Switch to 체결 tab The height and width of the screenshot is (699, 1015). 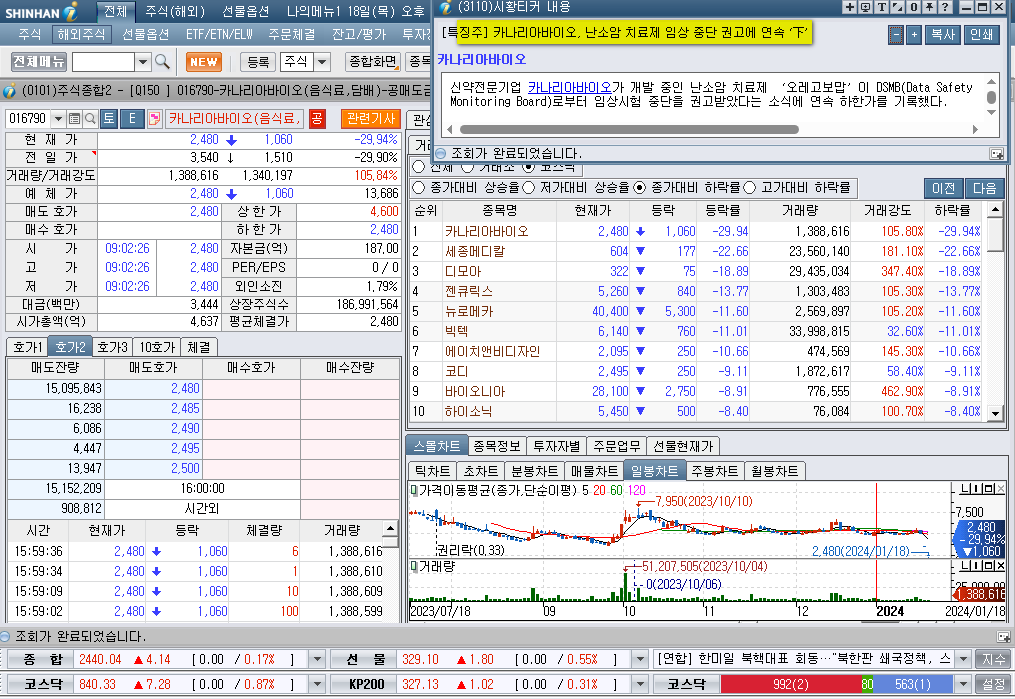click(x=199, y=348)
